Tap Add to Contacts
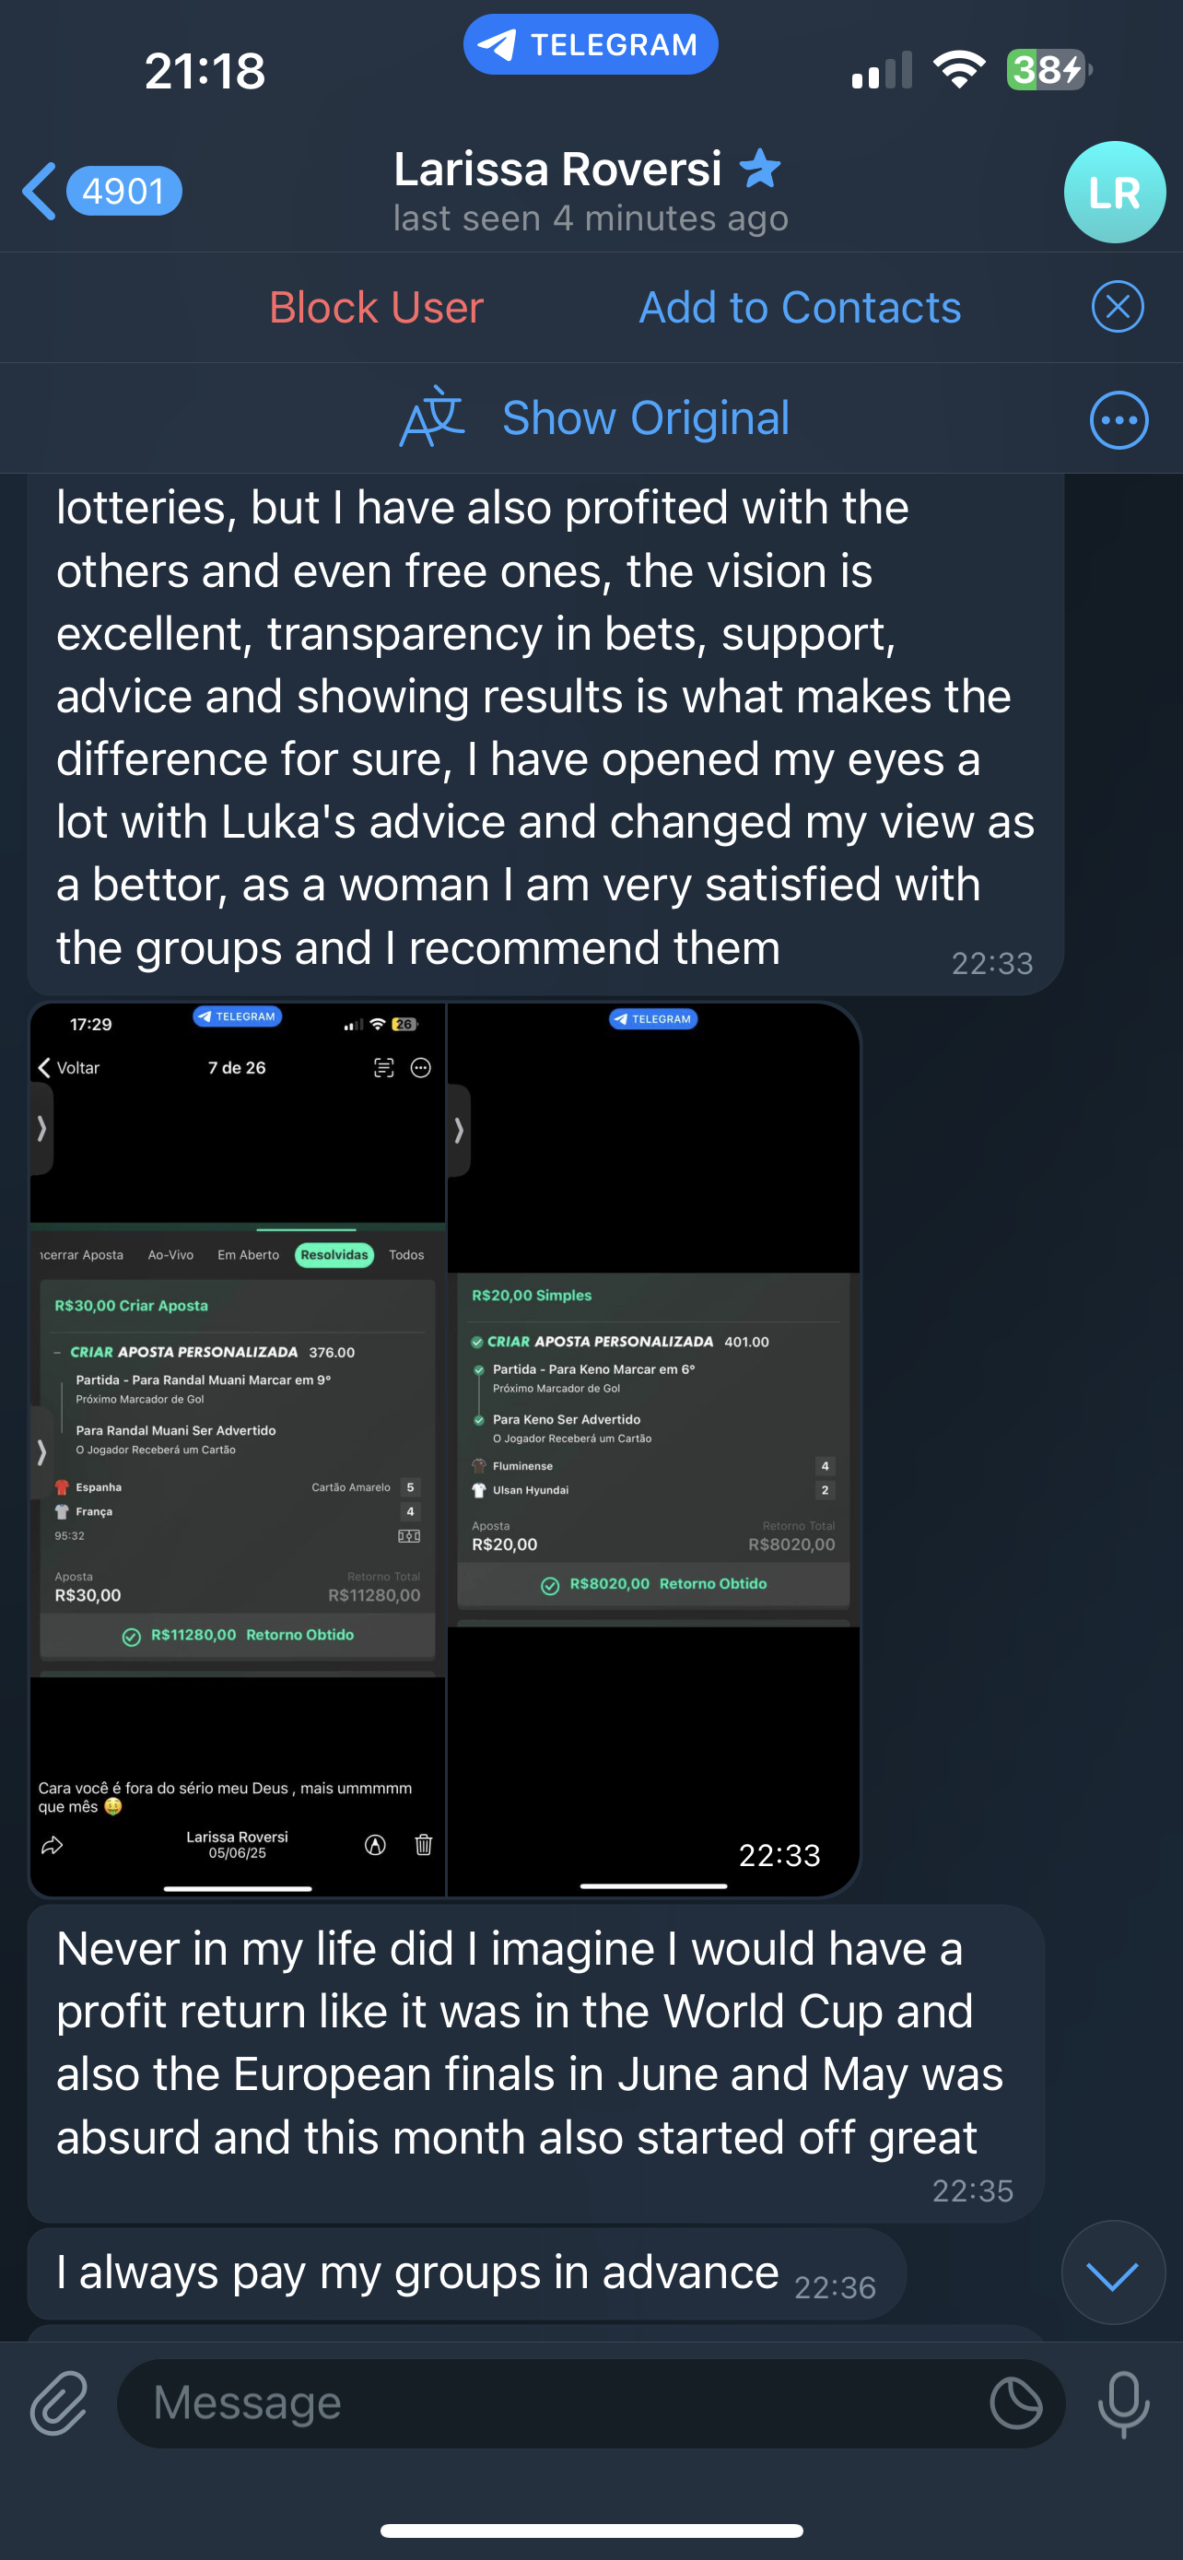 click(x=800, y=307)
